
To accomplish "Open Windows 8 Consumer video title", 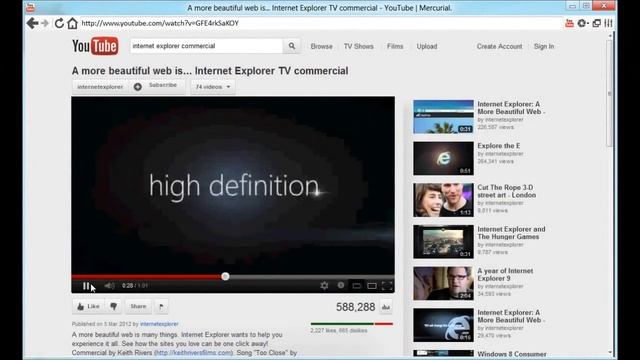I will point(512,354).
